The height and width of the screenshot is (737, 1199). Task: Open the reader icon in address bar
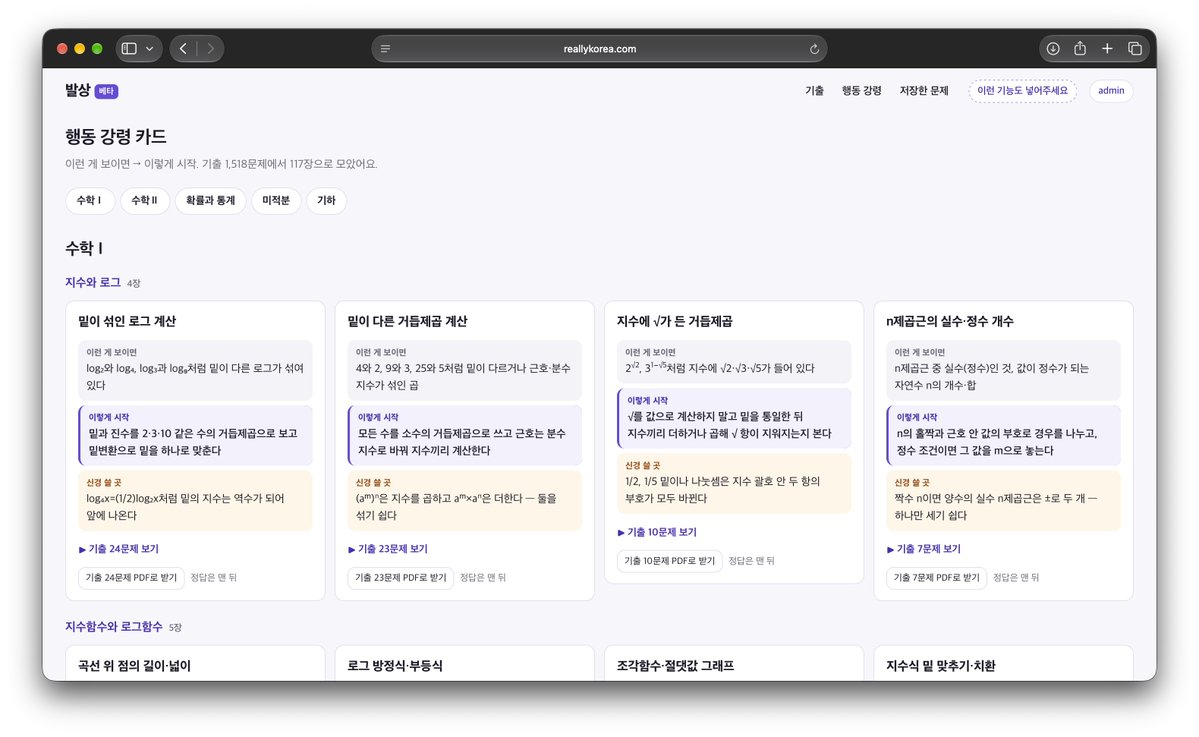[385, 49]
